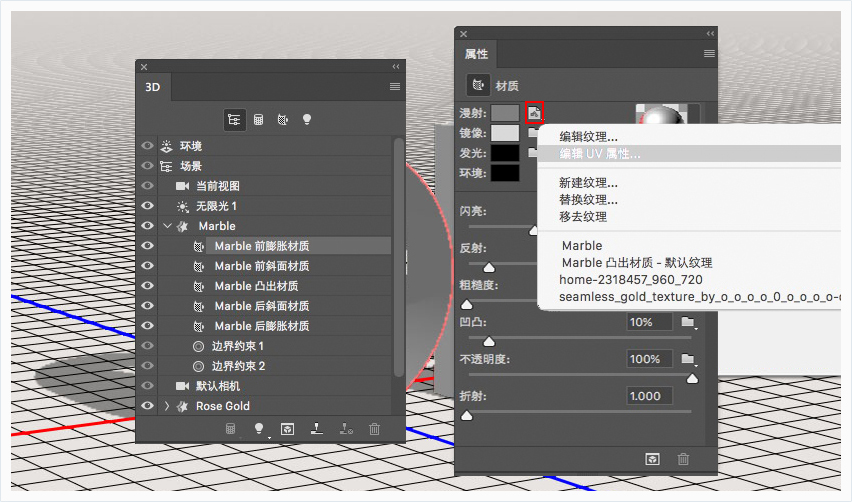Click the 发光 black color swatch
The width and height of the screenshot is (852, 502).
click(x=505, y=153)
